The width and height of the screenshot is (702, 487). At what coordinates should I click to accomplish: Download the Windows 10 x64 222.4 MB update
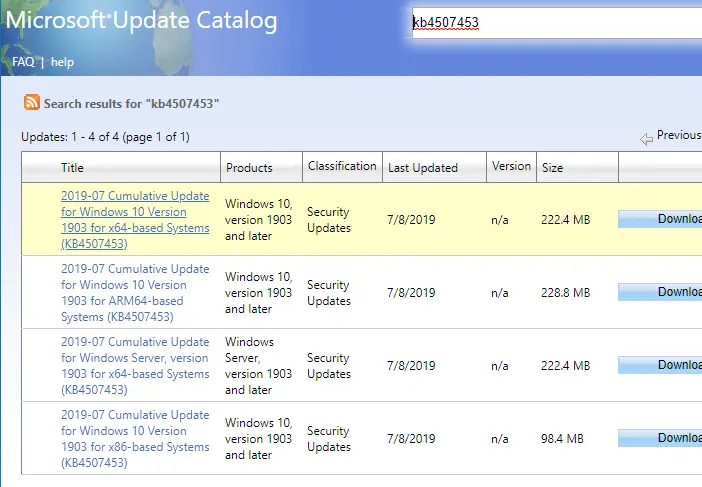click(660, 219)
